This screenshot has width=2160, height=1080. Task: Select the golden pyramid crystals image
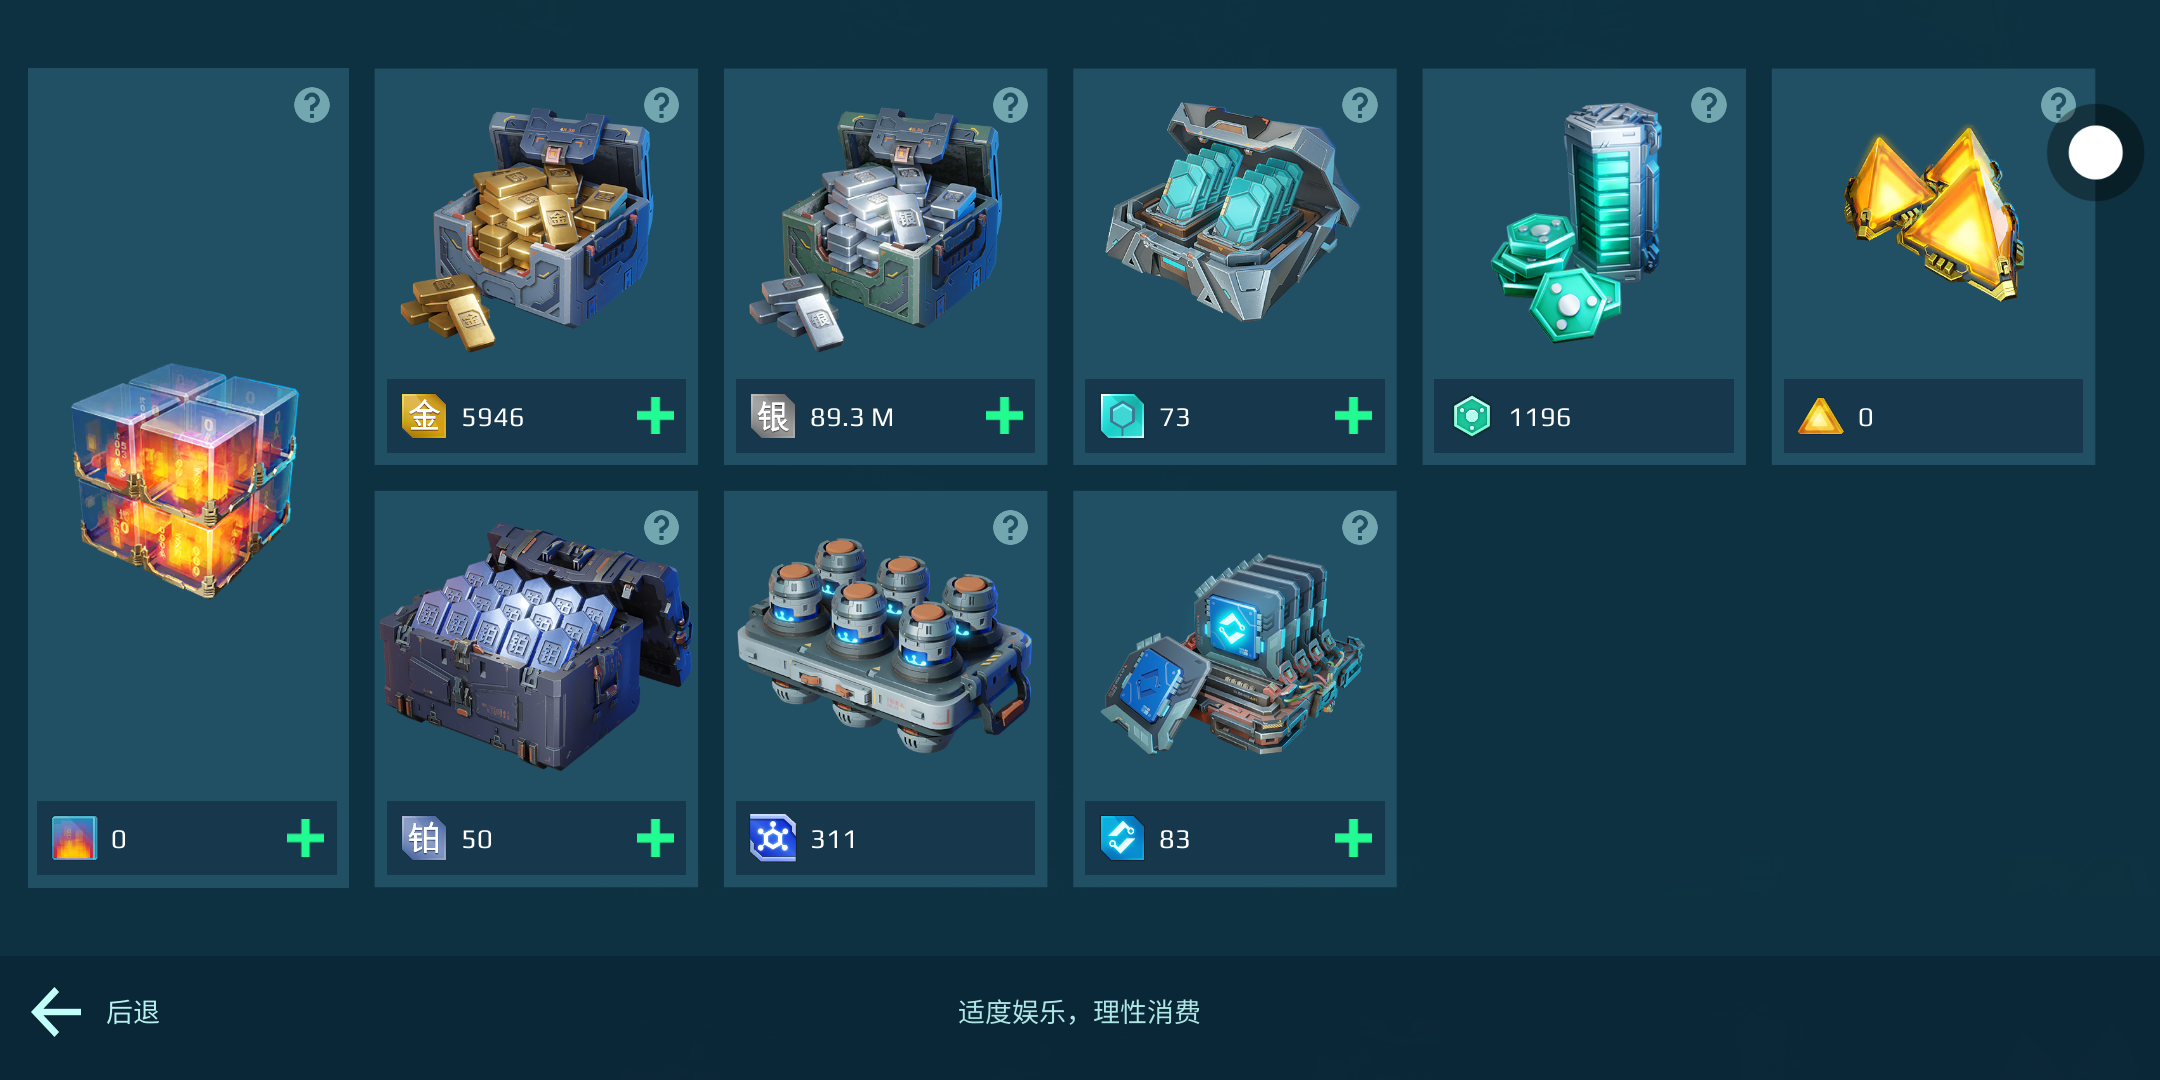point(1932,215)
